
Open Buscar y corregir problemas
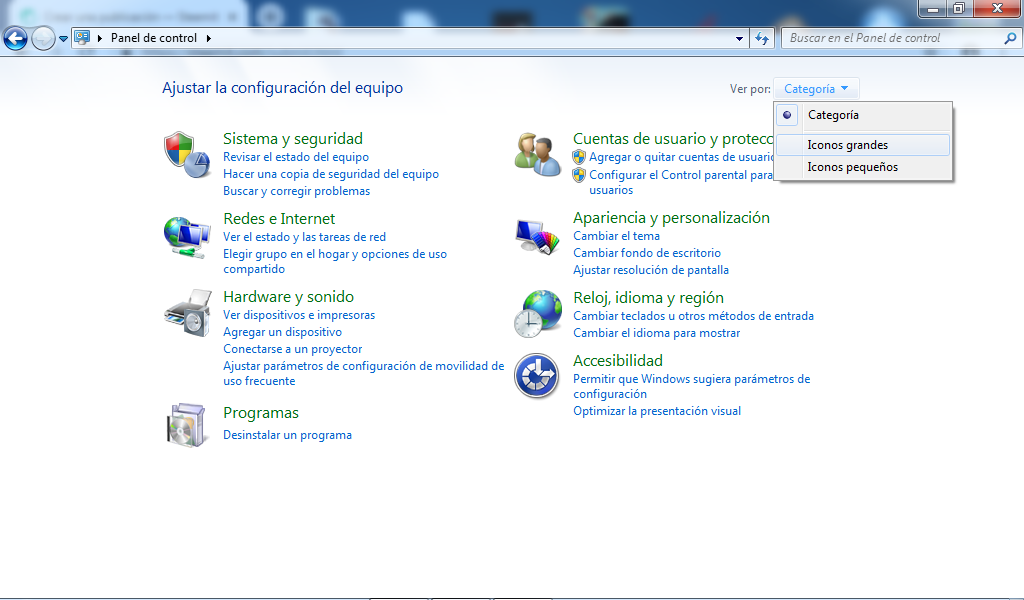point(296,191)
